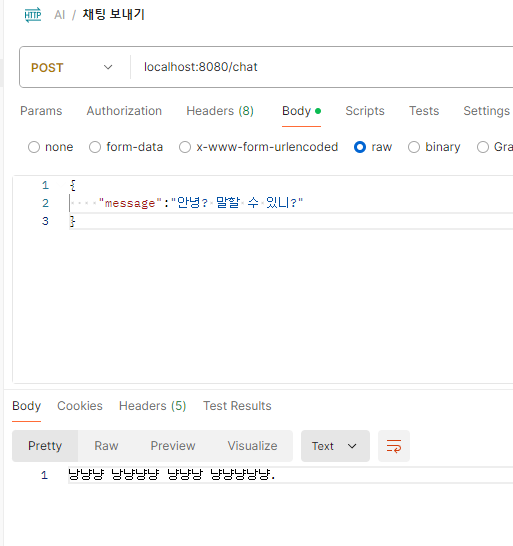Toggle word wrap icon in response toolbar
513x546 pixels.
pyautogui.click(x=394, y=446)
